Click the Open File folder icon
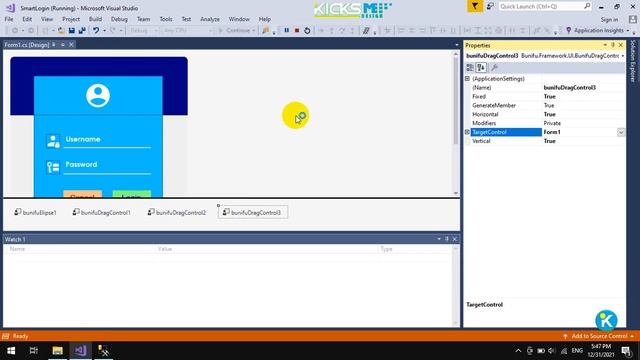Image resolution: width=640 pixels, height=360 pixels. tap(61, 31)
